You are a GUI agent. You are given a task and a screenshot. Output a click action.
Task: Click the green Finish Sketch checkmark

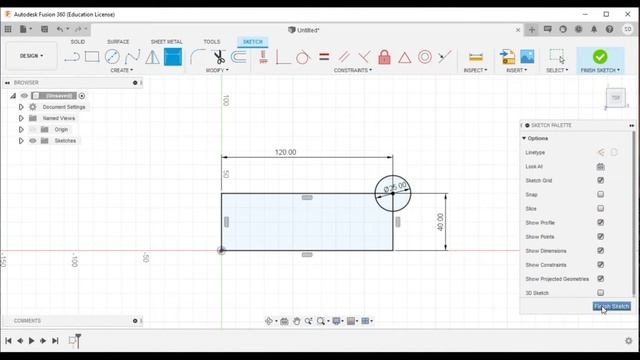pos(600,57)
